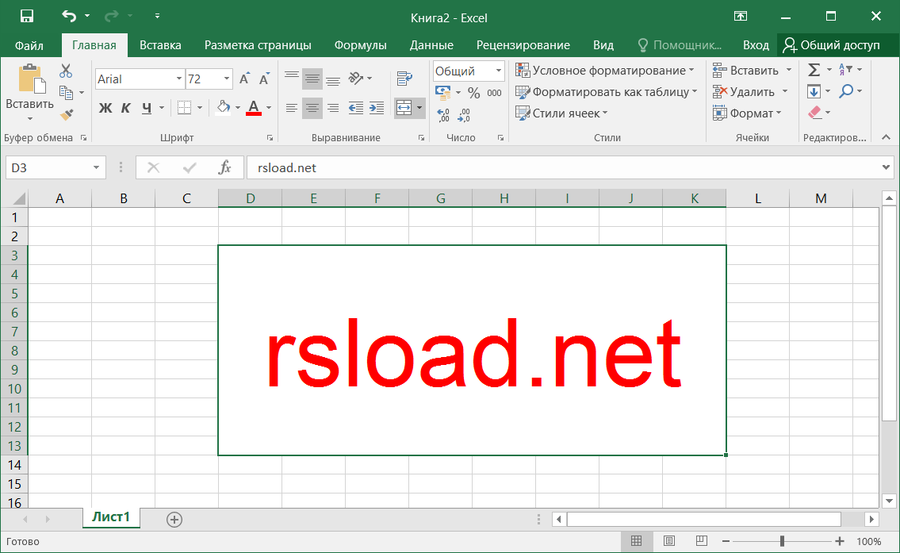Viewport: 900px width, 553px height.
Task: Click the AutoSum sigma icon
Action: pos(813,70)
